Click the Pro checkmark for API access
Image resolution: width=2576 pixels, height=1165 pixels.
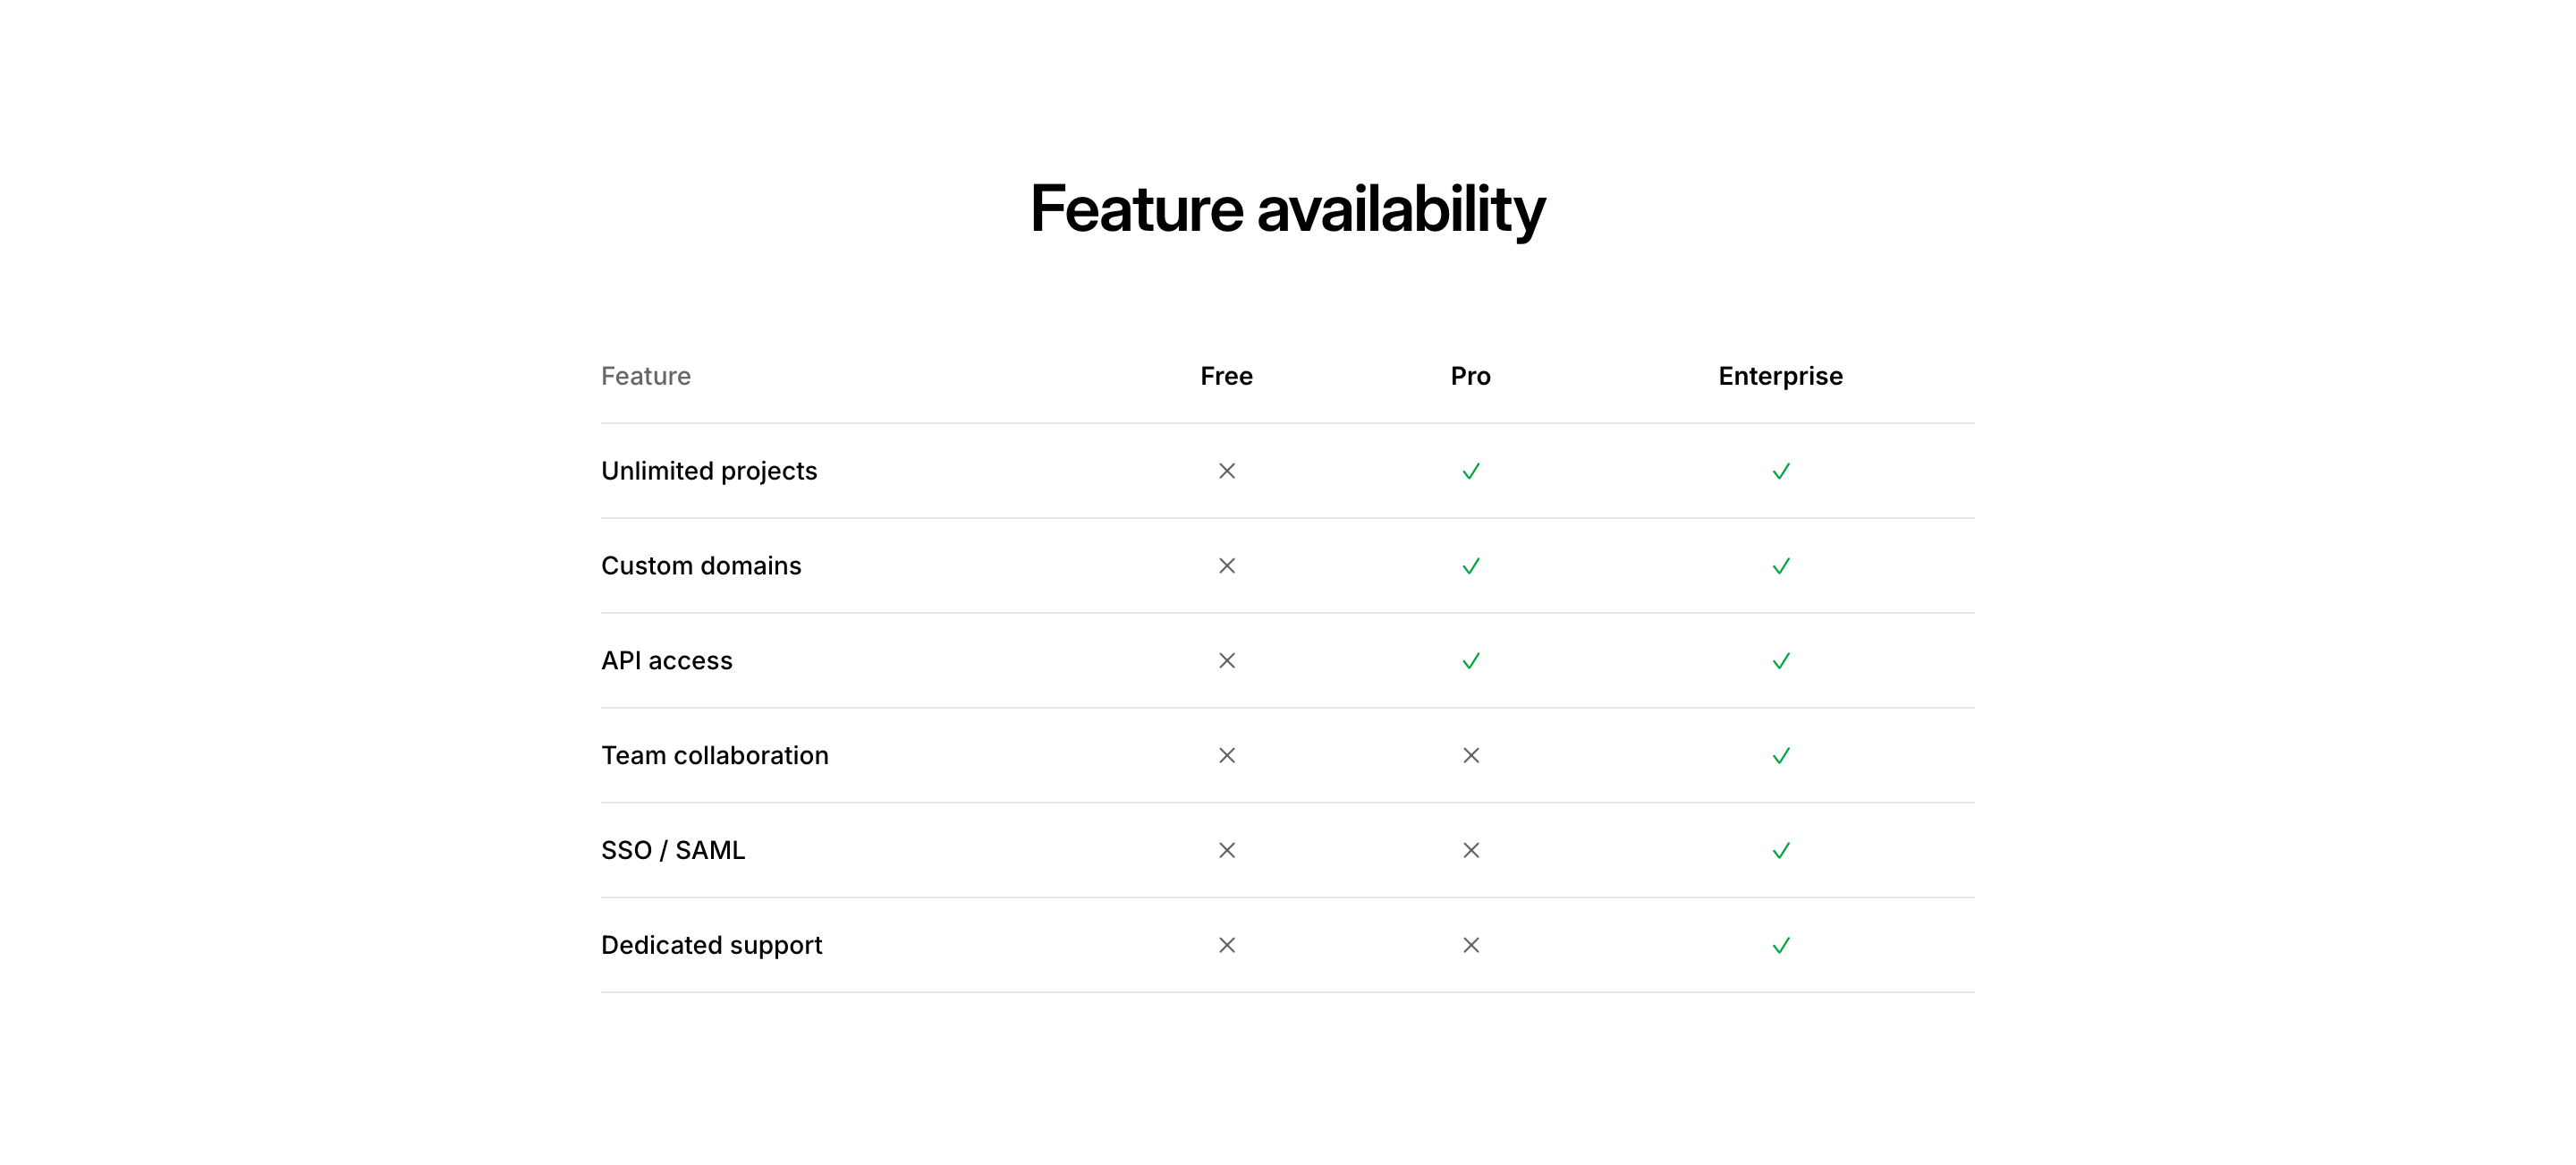click(1470, 661)
